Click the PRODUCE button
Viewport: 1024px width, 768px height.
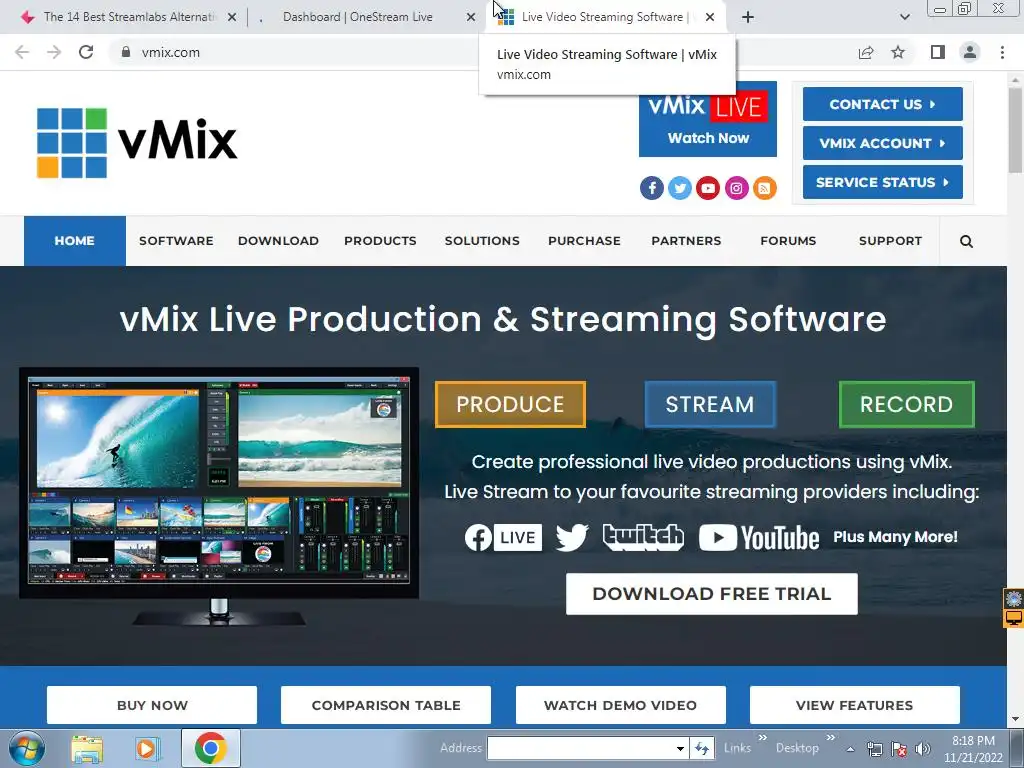click(510, 404)
